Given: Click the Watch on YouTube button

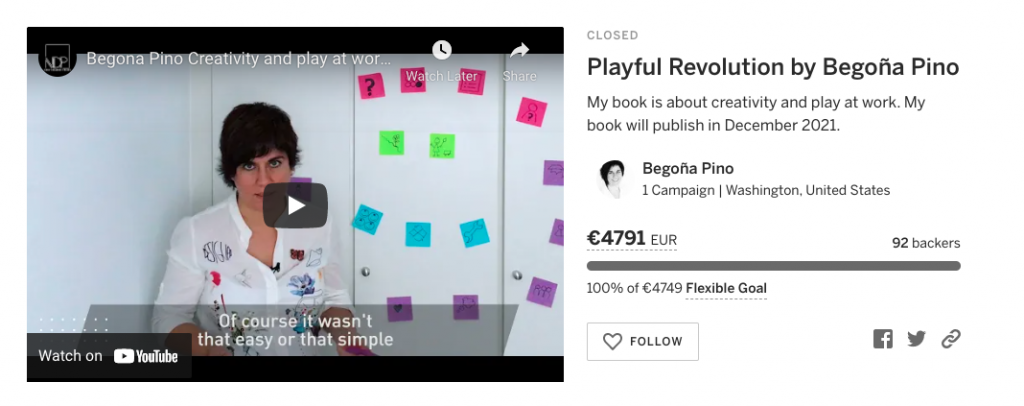Looking at the screenshot, I should click(x=108, y=356).
